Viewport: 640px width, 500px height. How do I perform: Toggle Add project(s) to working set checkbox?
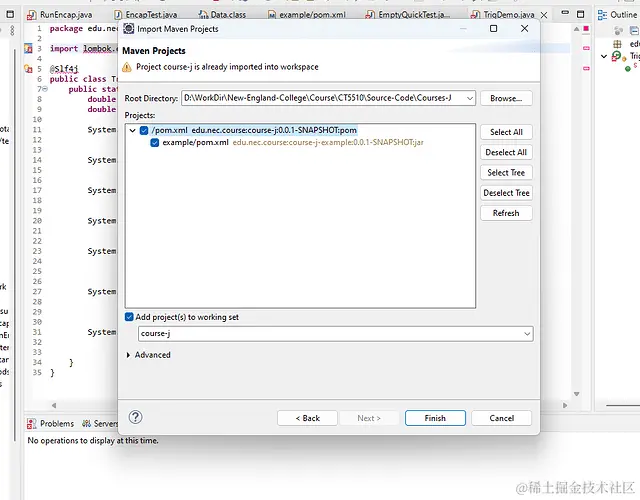[129, 317]
